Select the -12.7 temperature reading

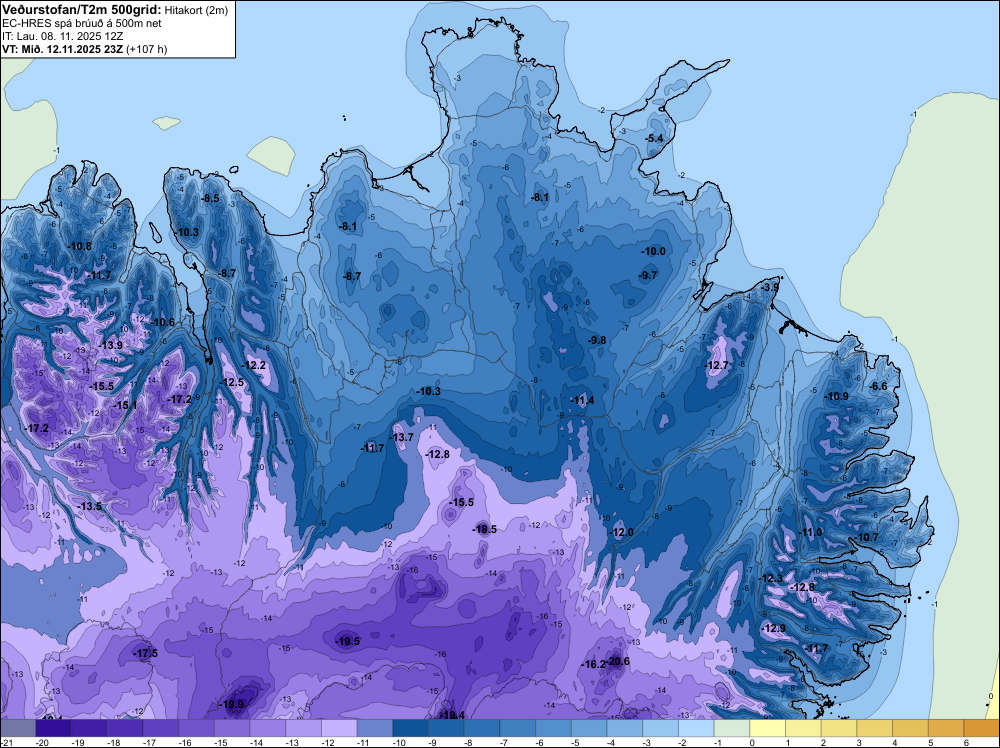coord(717,365)
